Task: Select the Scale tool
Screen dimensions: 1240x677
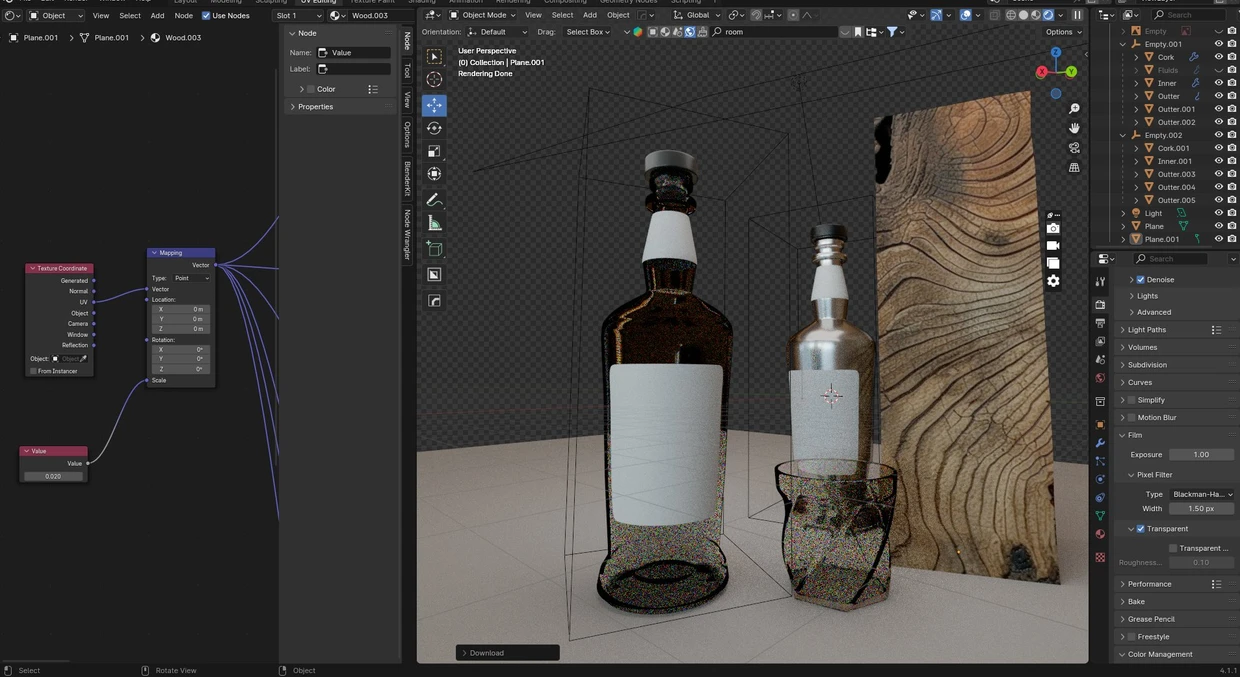Action: tap(434, 151)
